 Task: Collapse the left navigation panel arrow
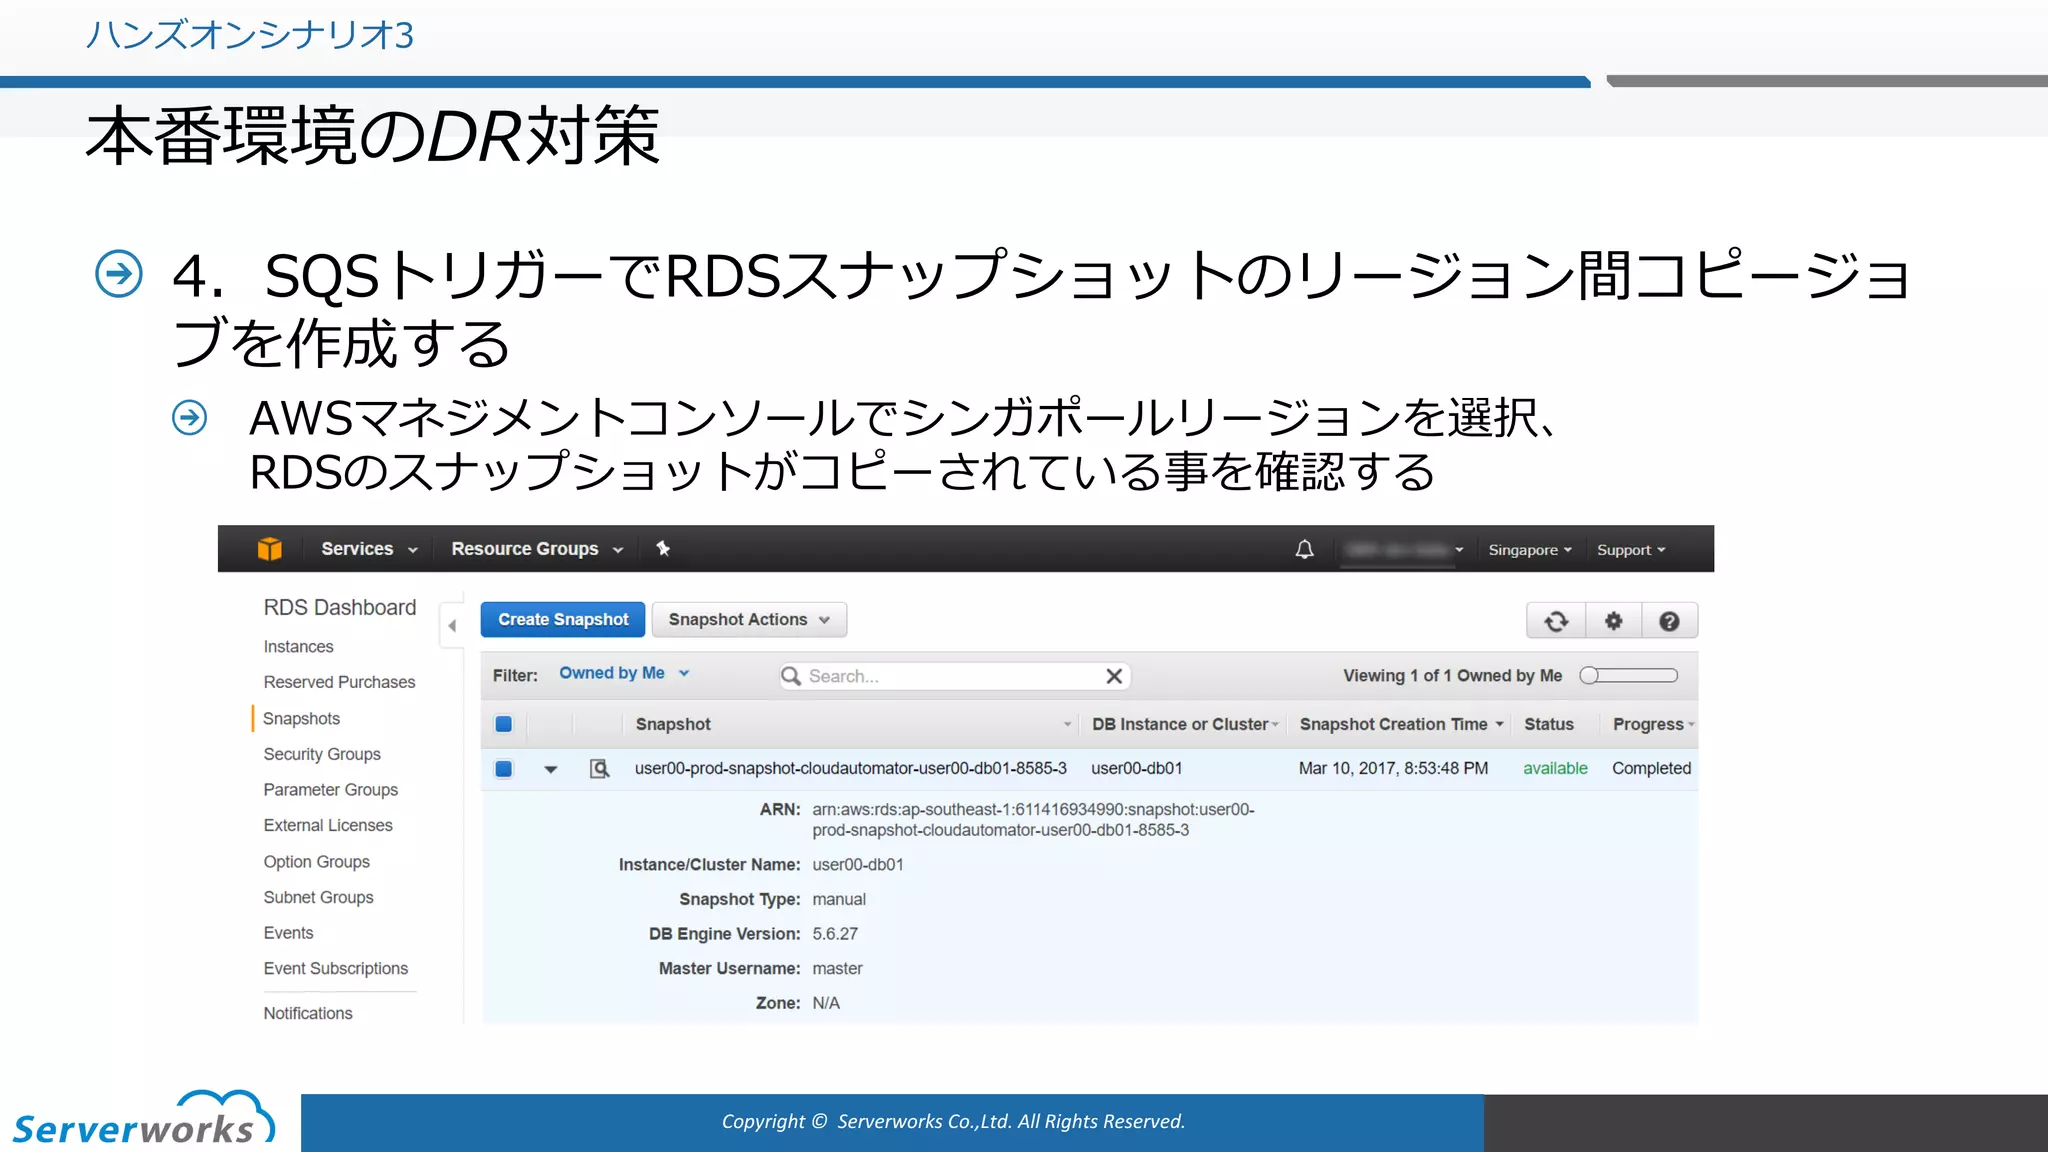[452, 625]
